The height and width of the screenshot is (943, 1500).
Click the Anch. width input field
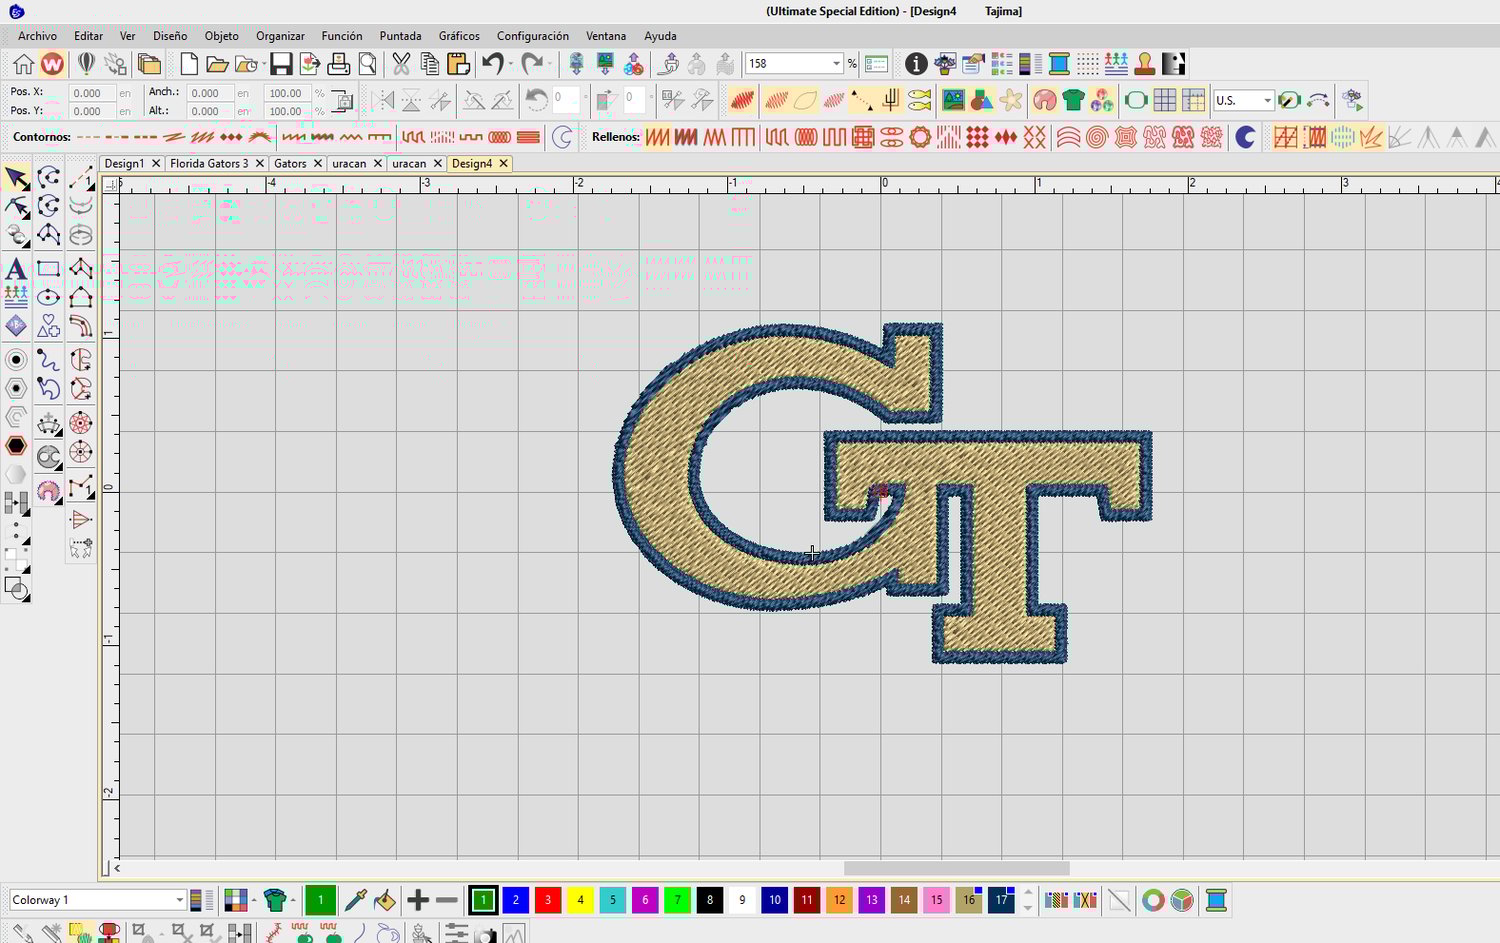[209, 93]
